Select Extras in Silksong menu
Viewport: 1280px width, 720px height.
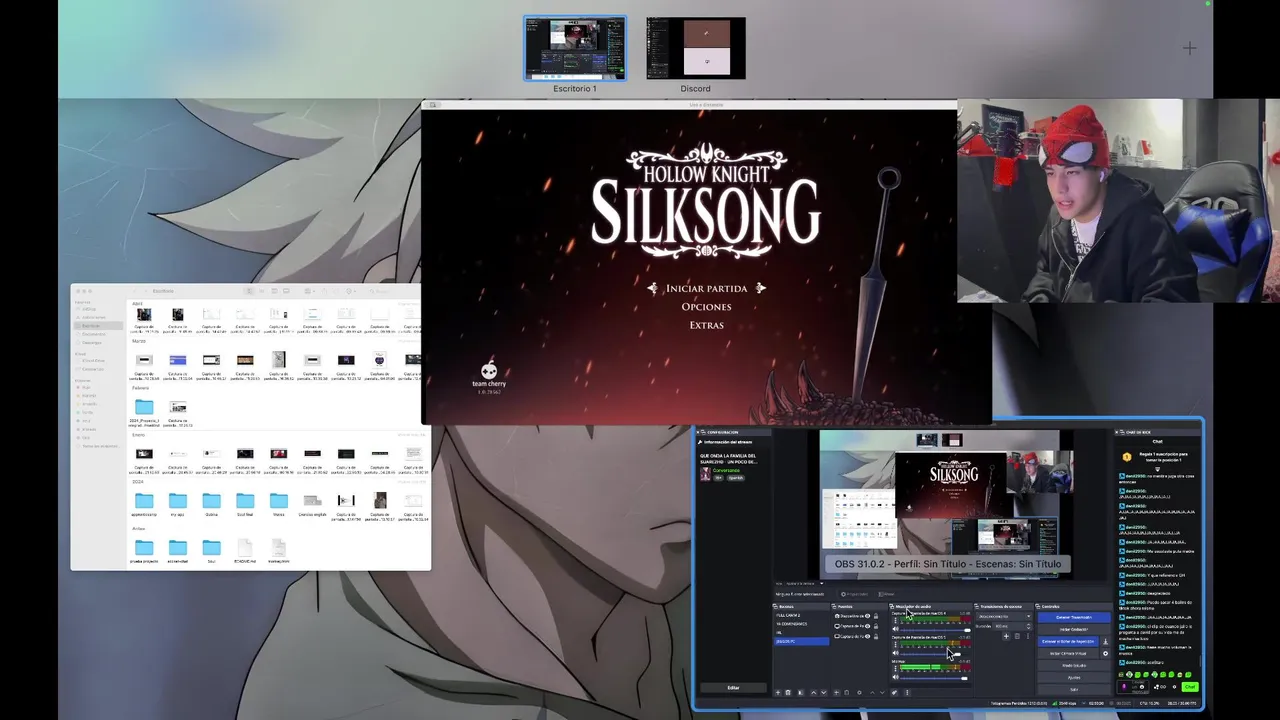706,325
